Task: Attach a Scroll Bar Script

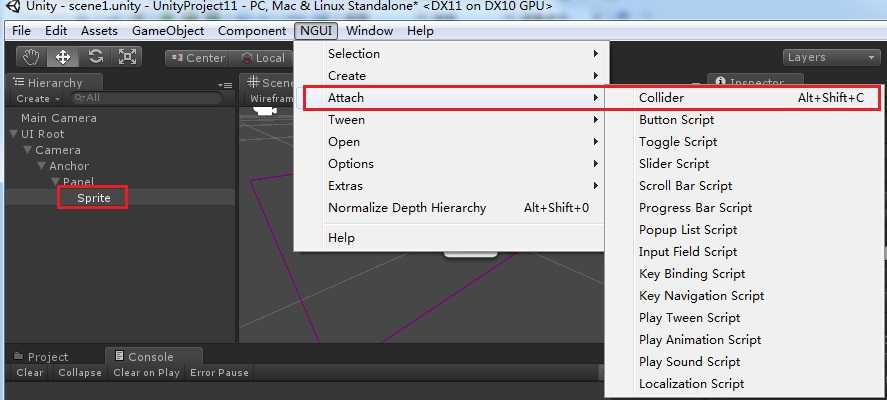Action: point(744,186)
